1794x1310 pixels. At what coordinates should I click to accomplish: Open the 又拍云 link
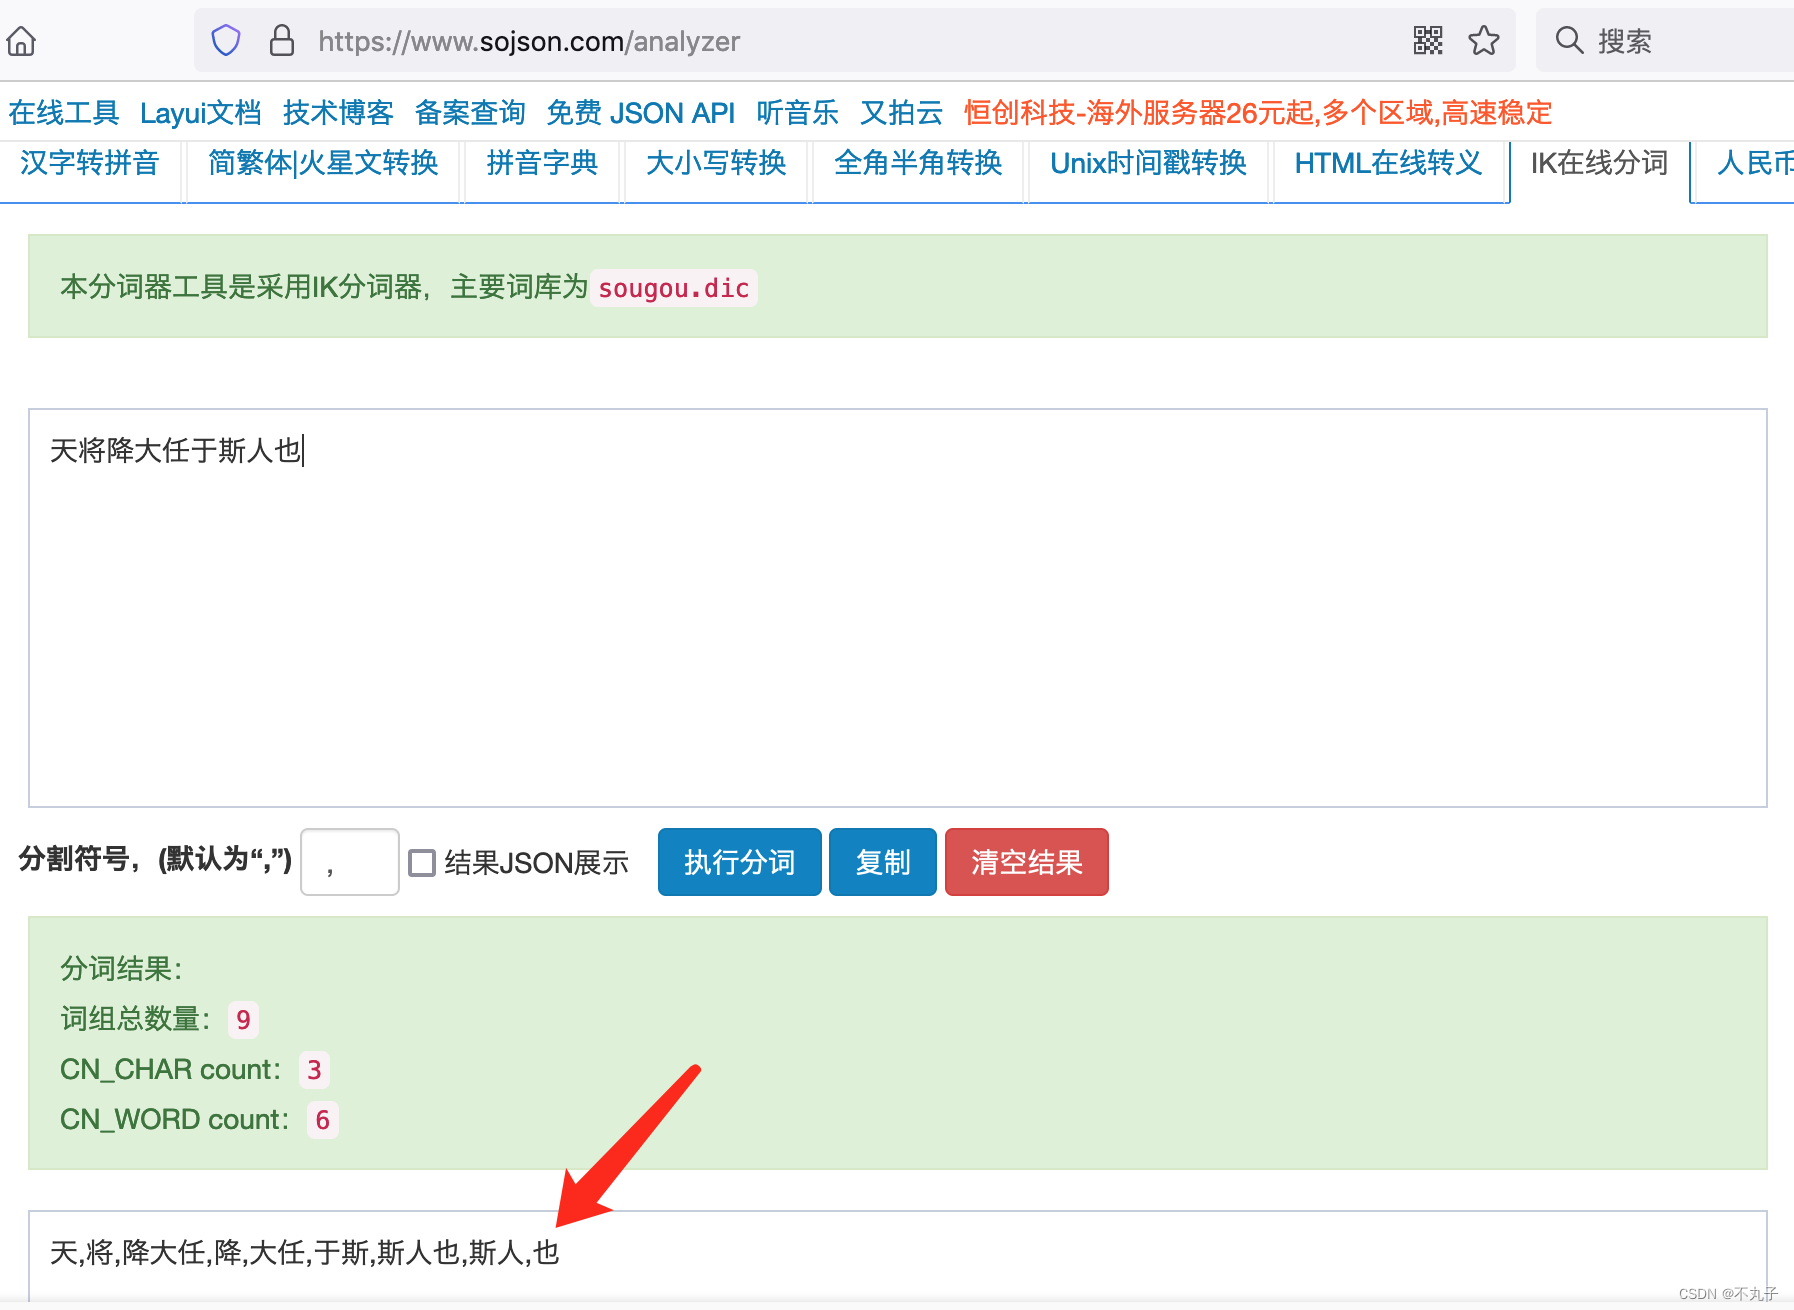(901, 113)
